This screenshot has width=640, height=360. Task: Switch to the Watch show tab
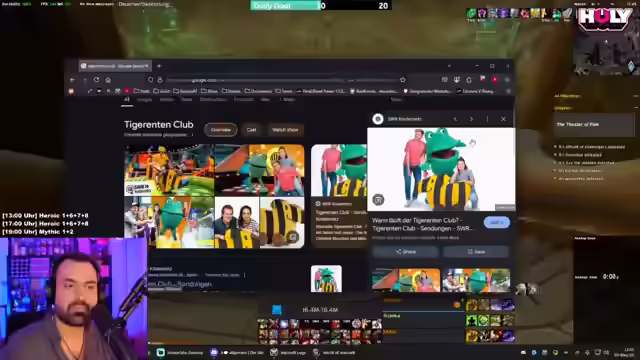(285, 130)
